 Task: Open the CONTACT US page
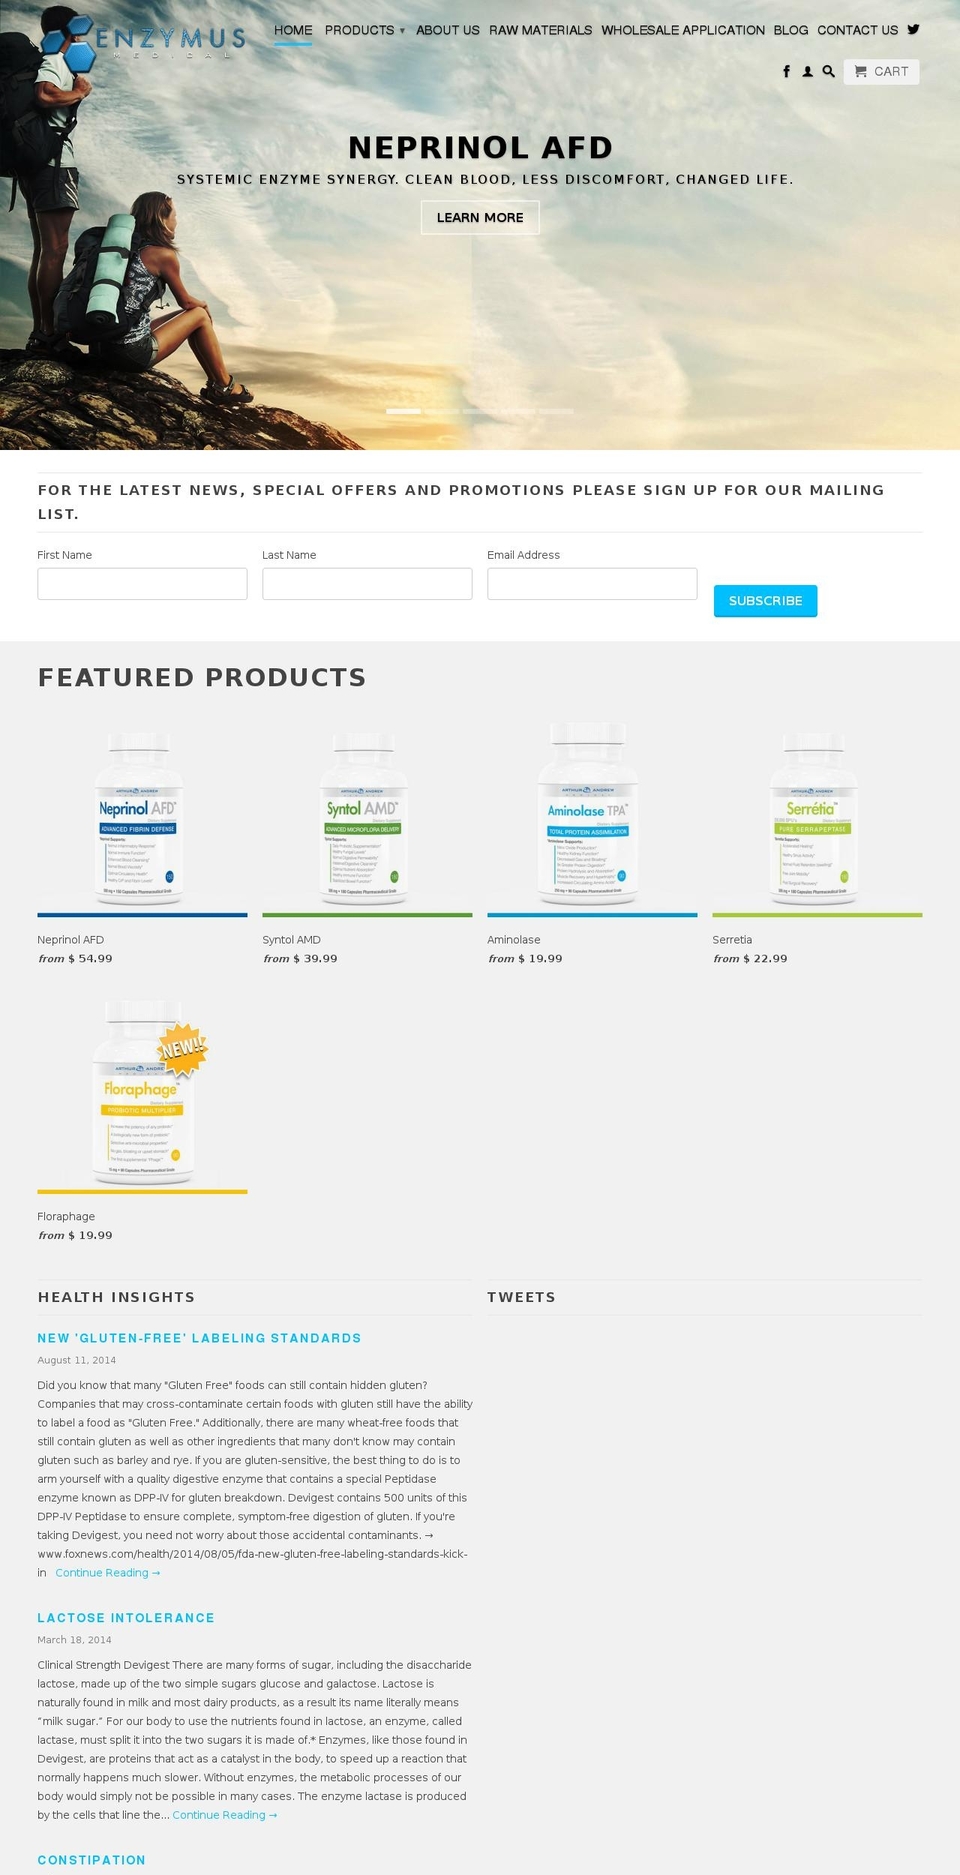856,30
